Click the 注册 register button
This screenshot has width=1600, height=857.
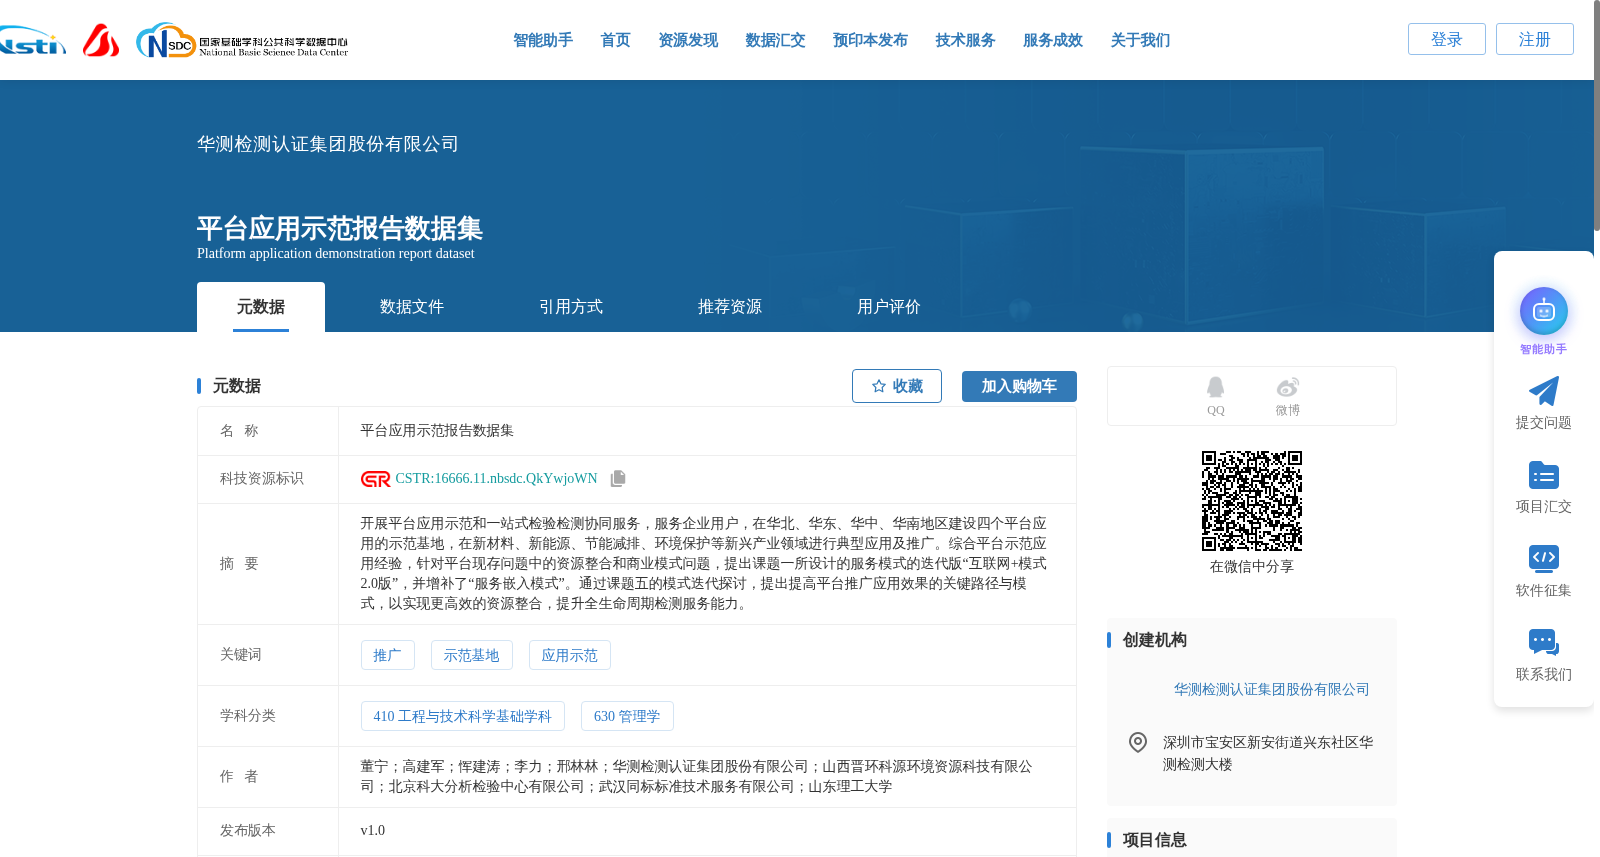pos(1535,39)
